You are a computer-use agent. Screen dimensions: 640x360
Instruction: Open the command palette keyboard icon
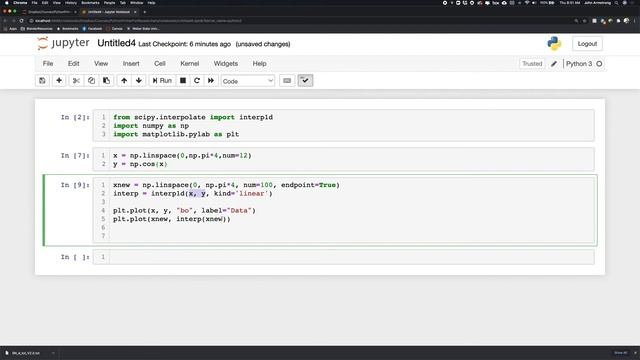pos(287,80)
